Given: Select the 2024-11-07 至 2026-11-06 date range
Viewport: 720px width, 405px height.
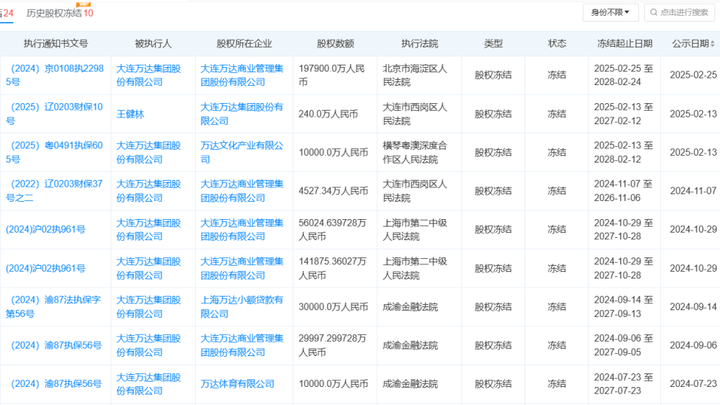Looking at the screenshot, I should [624, 191].
